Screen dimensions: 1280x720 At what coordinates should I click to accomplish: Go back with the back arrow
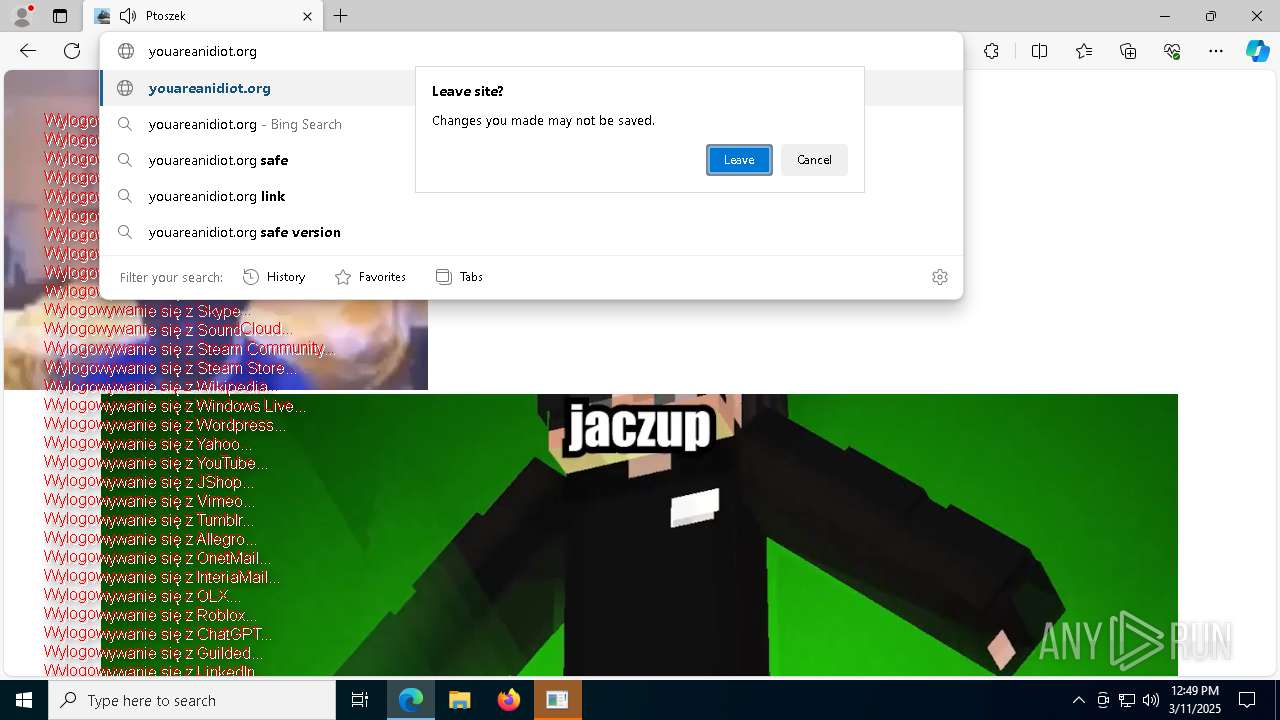tap(28, 51)
